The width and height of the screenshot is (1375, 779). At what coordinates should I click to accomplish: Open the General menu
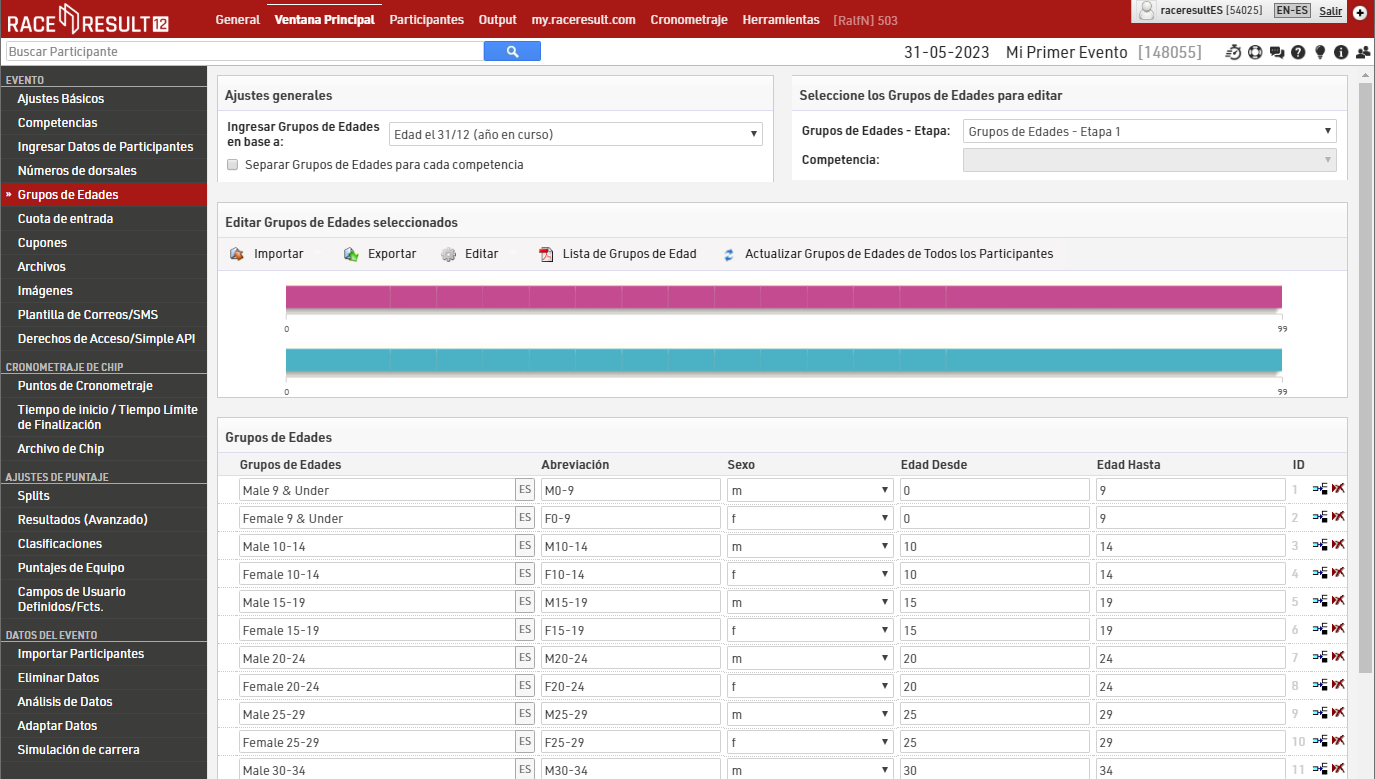click(237, 19)
